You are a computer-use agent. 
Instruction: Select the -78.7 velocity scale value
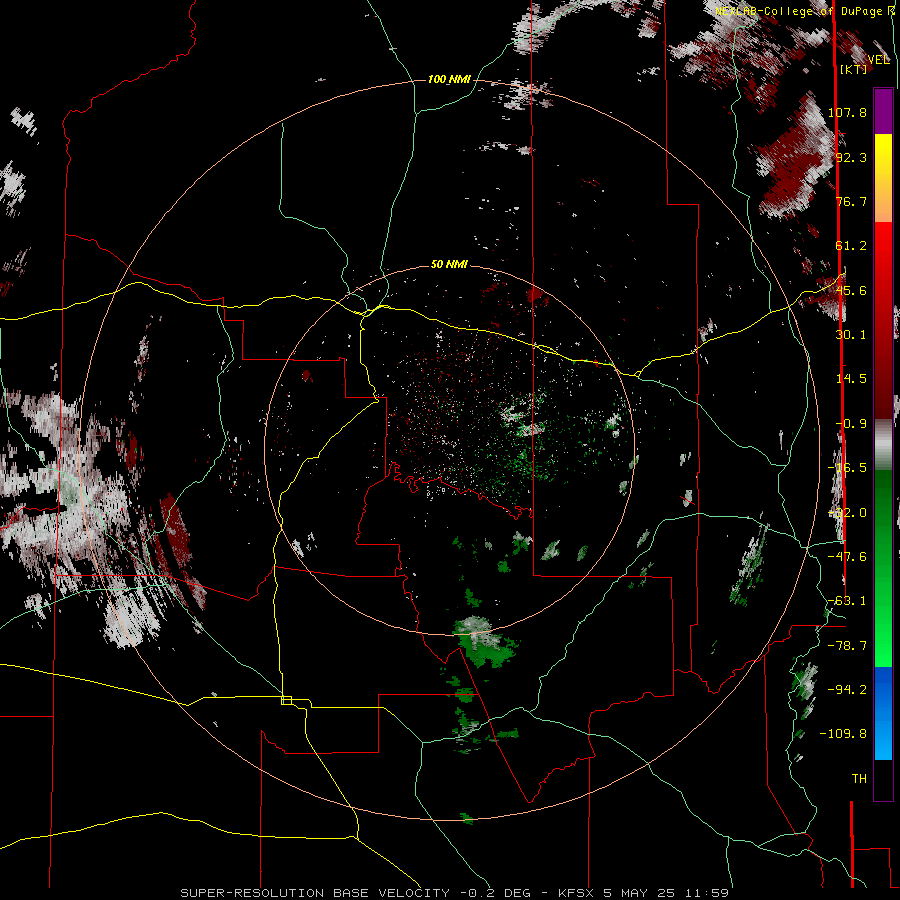coord(847,646)
